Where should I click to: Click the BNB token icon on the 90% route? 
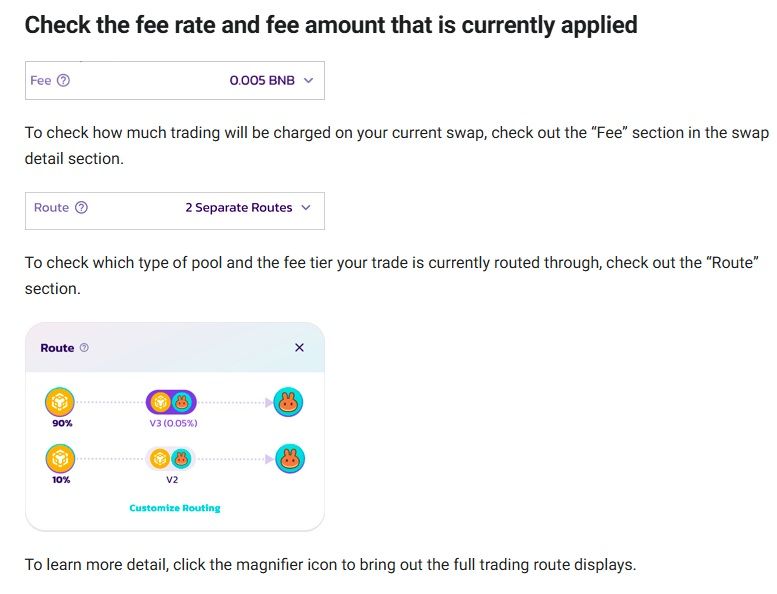tap(60, 402)
